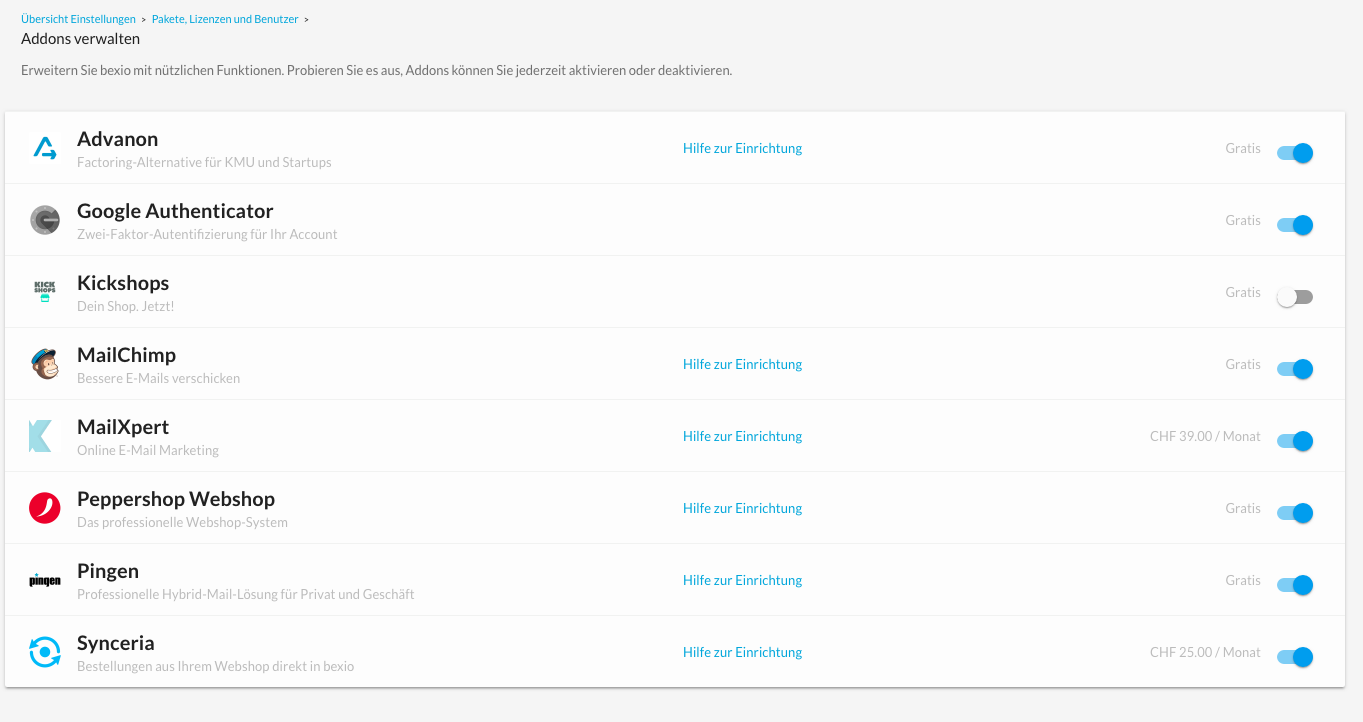Image resolution: width=1363 pixels, height=722 pixels.
Task: Turn off the Synceria switch
Action: 1295,657
